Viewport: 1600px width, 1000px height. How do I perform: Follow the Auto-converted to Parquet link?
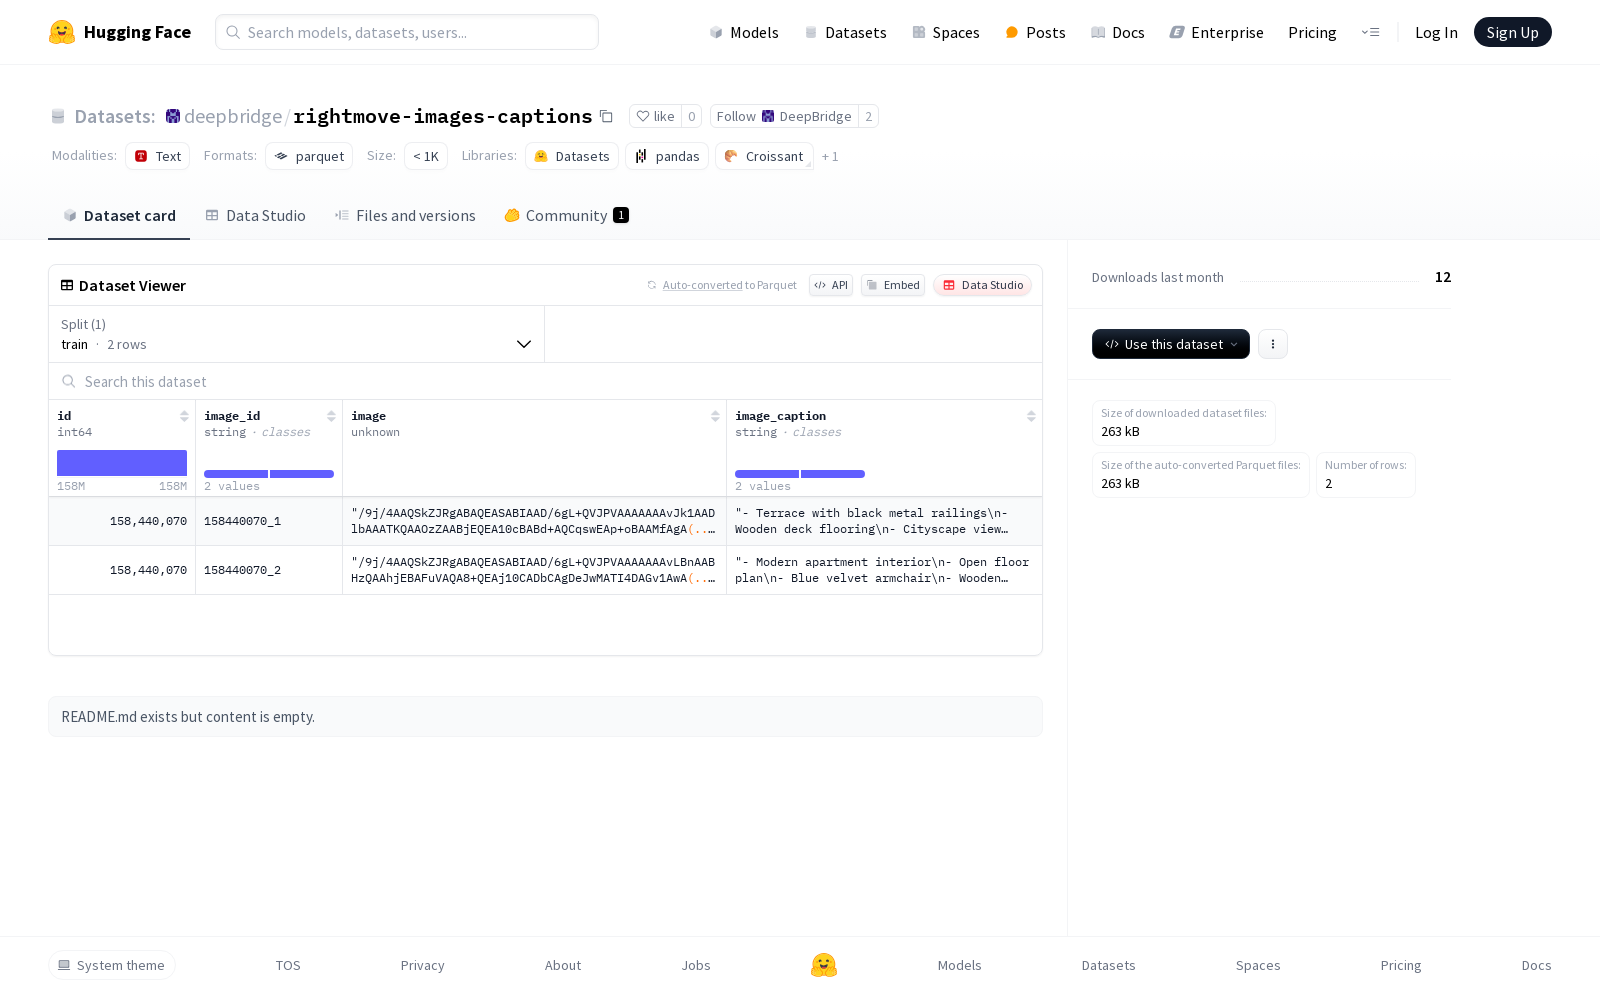(x=702, y=285)
